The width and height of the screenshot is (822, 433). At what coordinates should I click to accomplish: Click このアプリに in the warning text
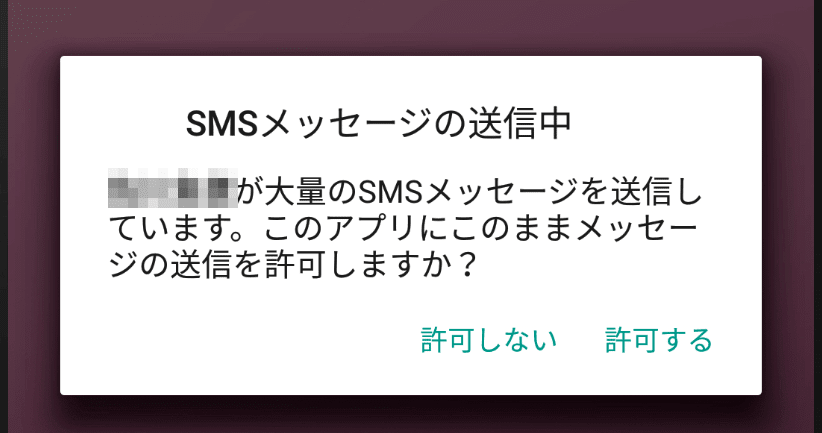pos(356,229)
